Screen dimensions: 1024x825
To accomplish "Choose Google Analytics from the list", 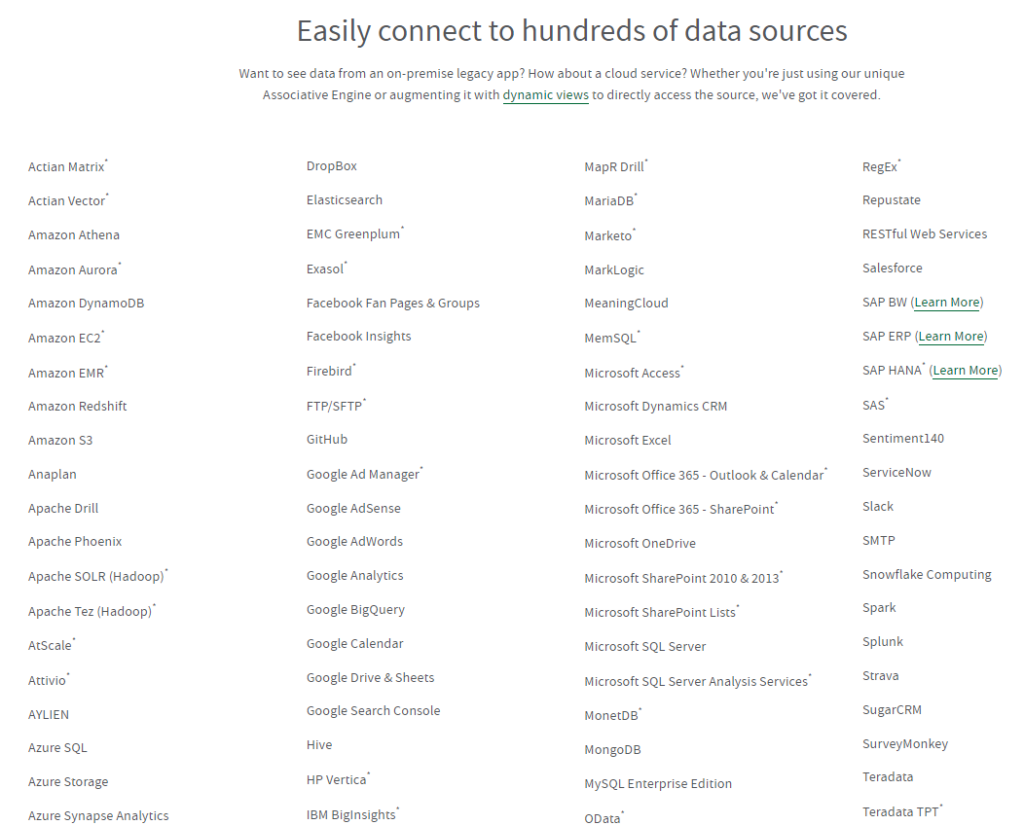I will 355,576.
